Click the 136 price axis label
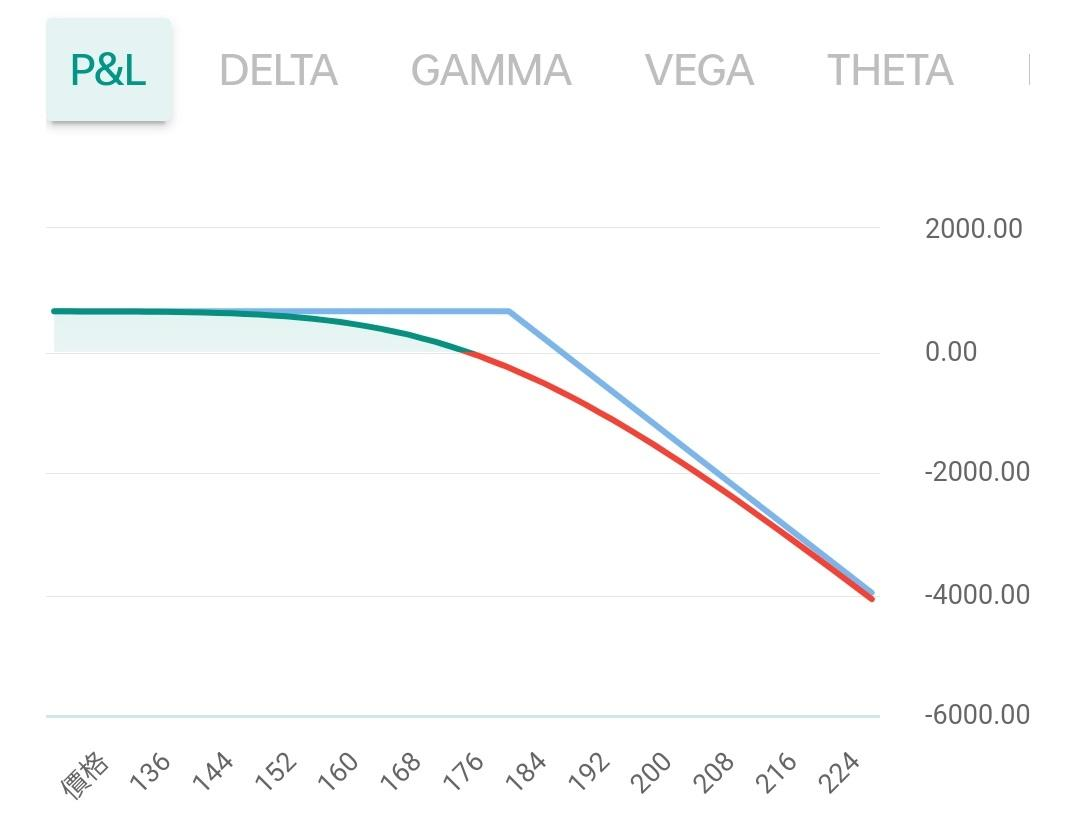This screenshot has width=1076, height=821. click(x=151, y=772)
